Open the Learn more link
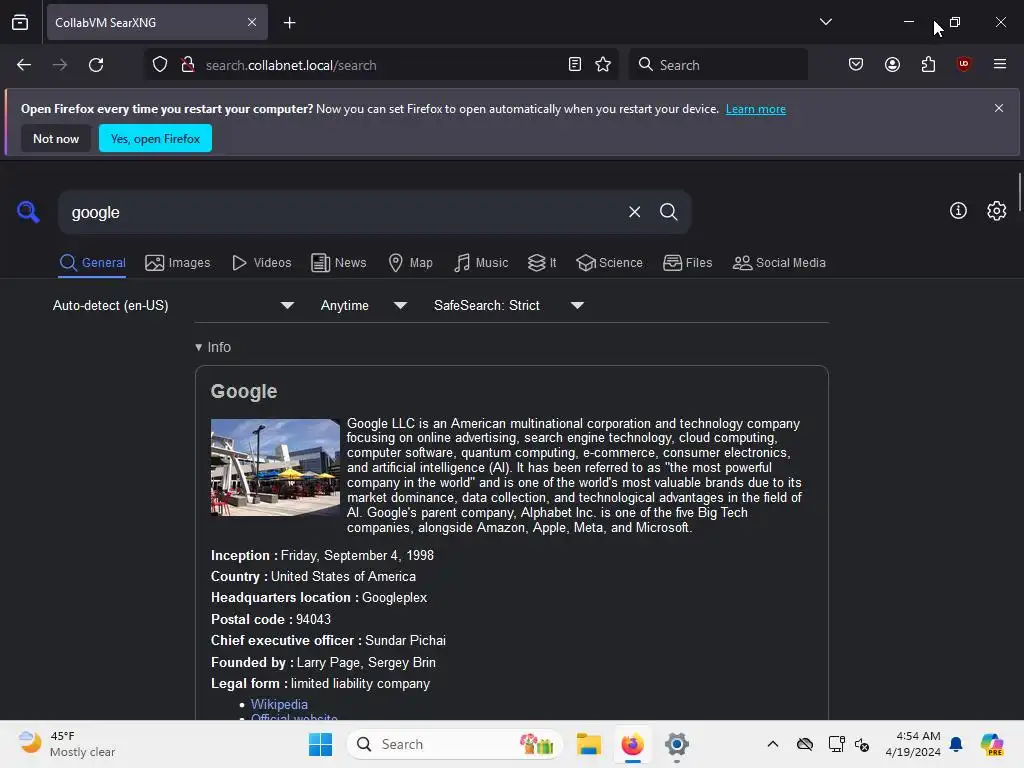The image size is (1024, 768). 756,109
